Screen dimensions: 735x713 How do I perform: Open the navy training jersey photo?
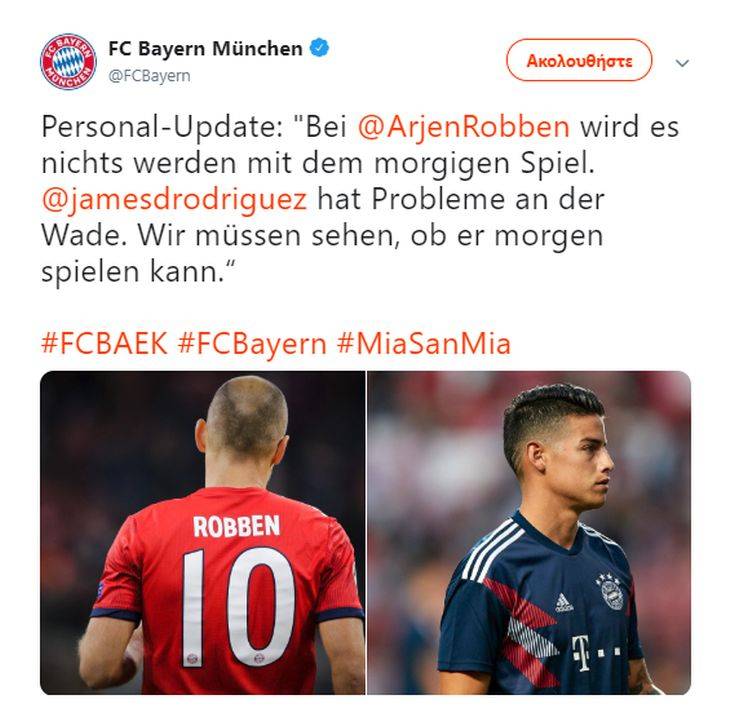529,533
